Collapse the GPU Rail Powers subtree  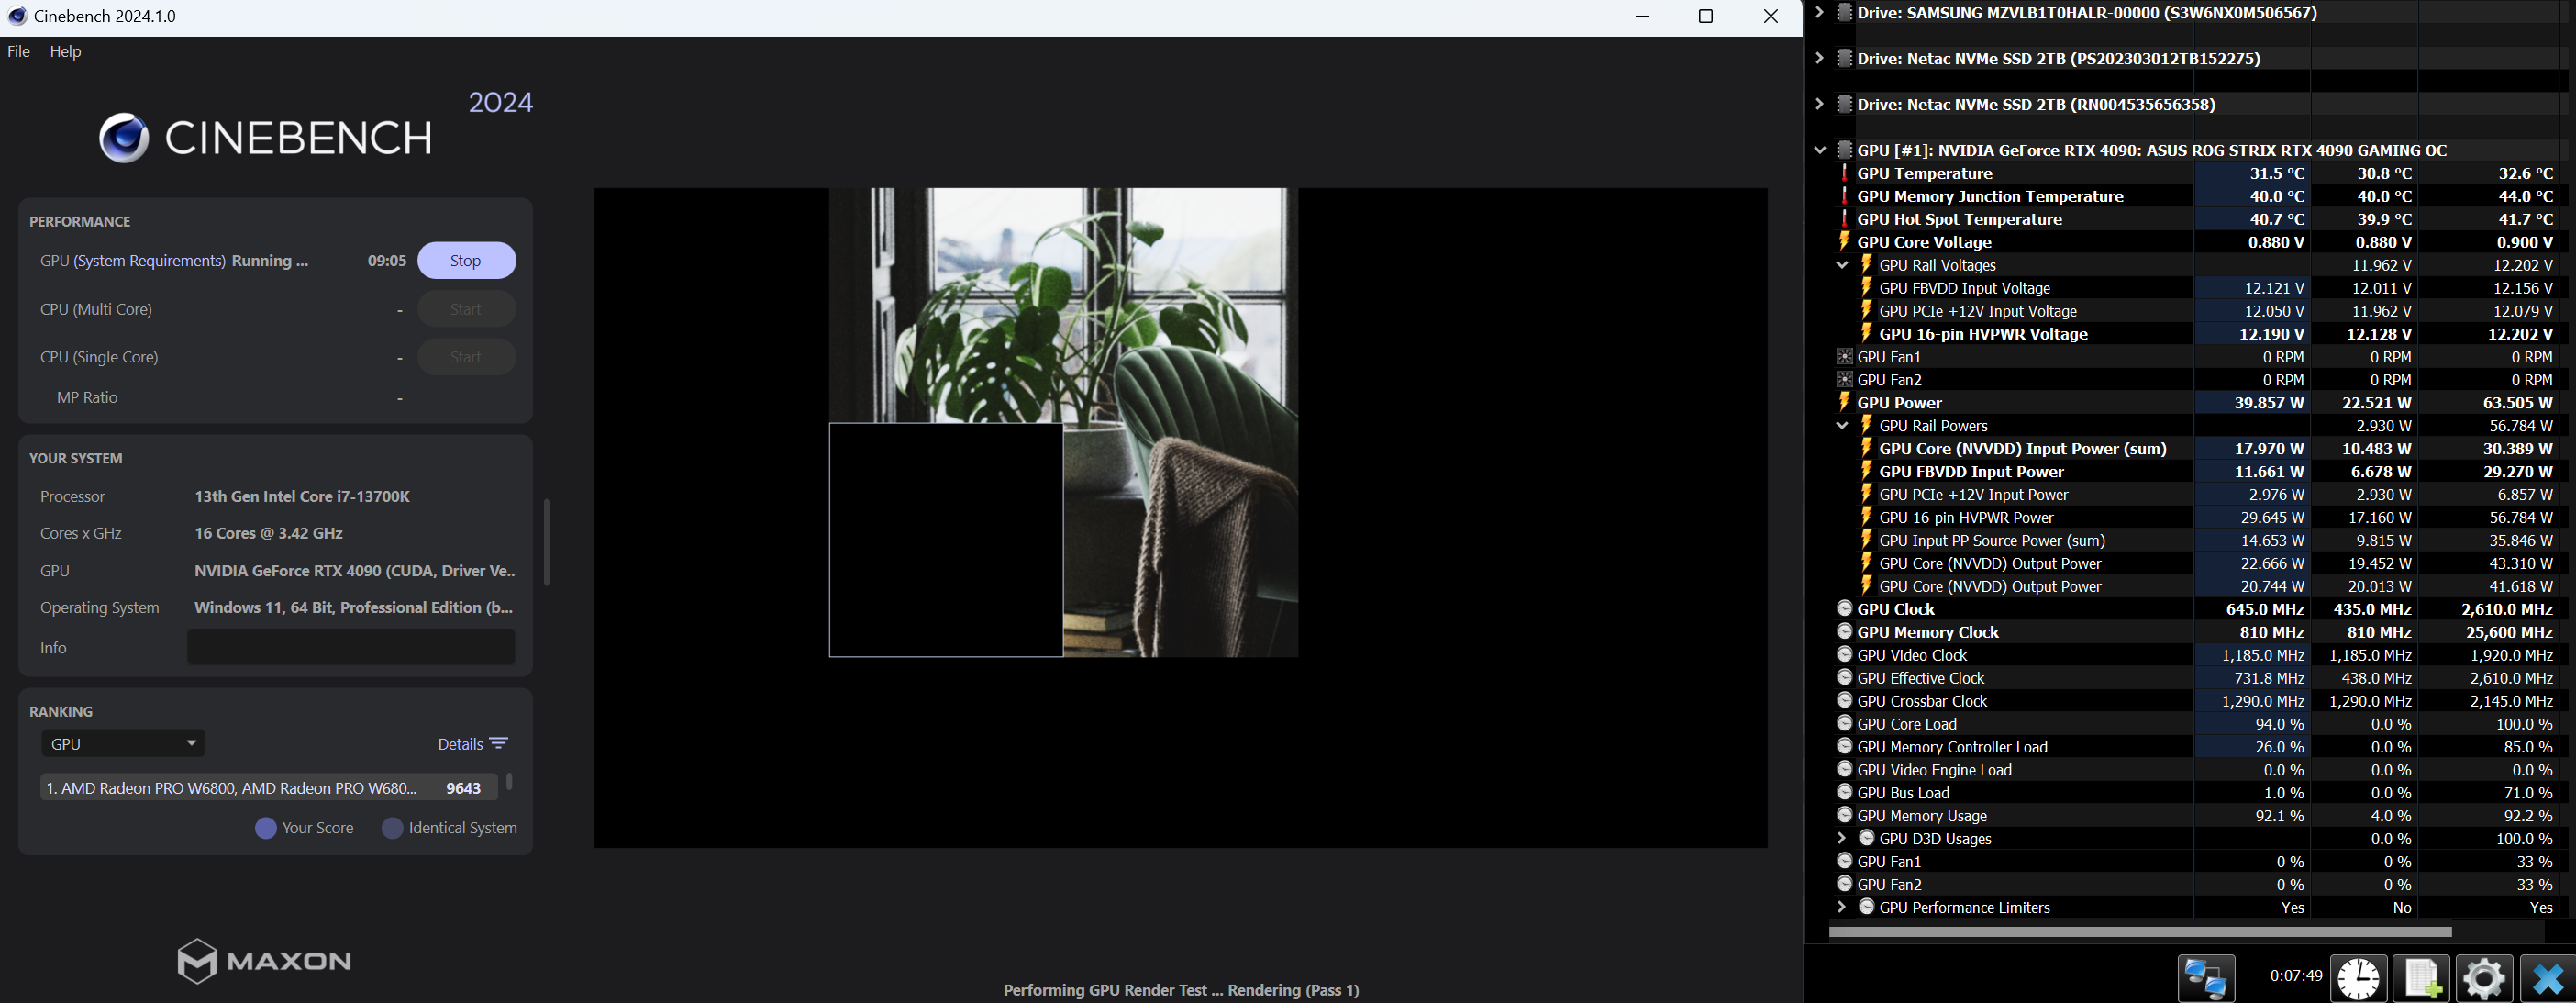pos(1842,426)
